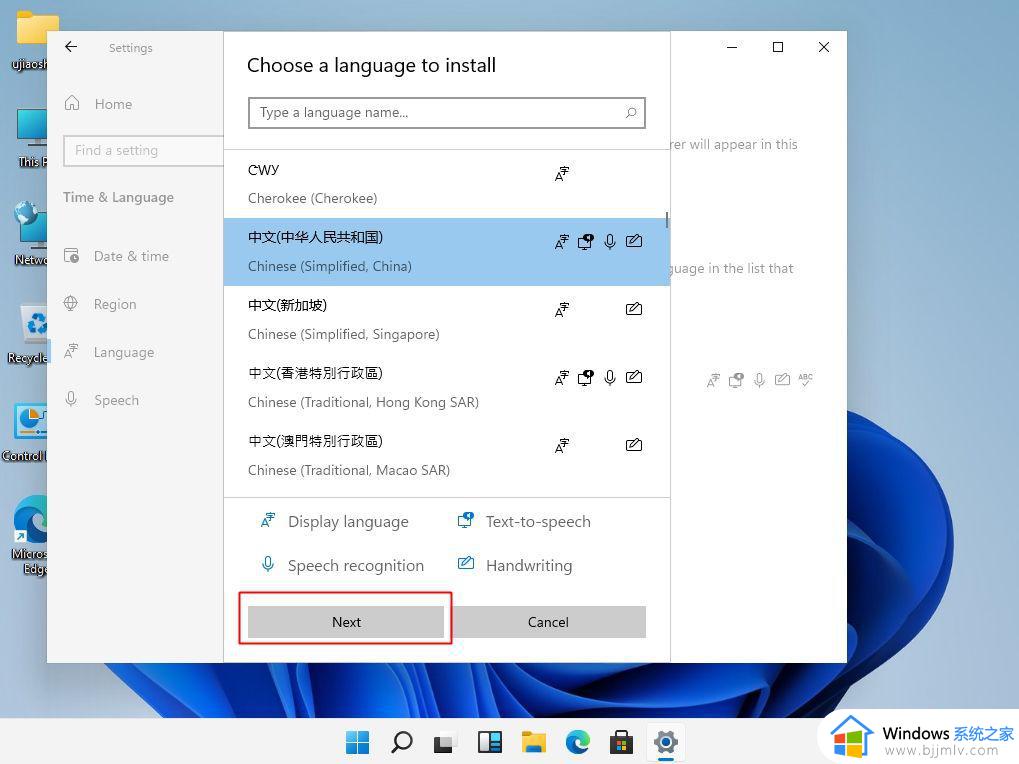Select Chinese (Traditional, Macao SAR) language
Screen dimensions: 1019x764
(446, 455)
